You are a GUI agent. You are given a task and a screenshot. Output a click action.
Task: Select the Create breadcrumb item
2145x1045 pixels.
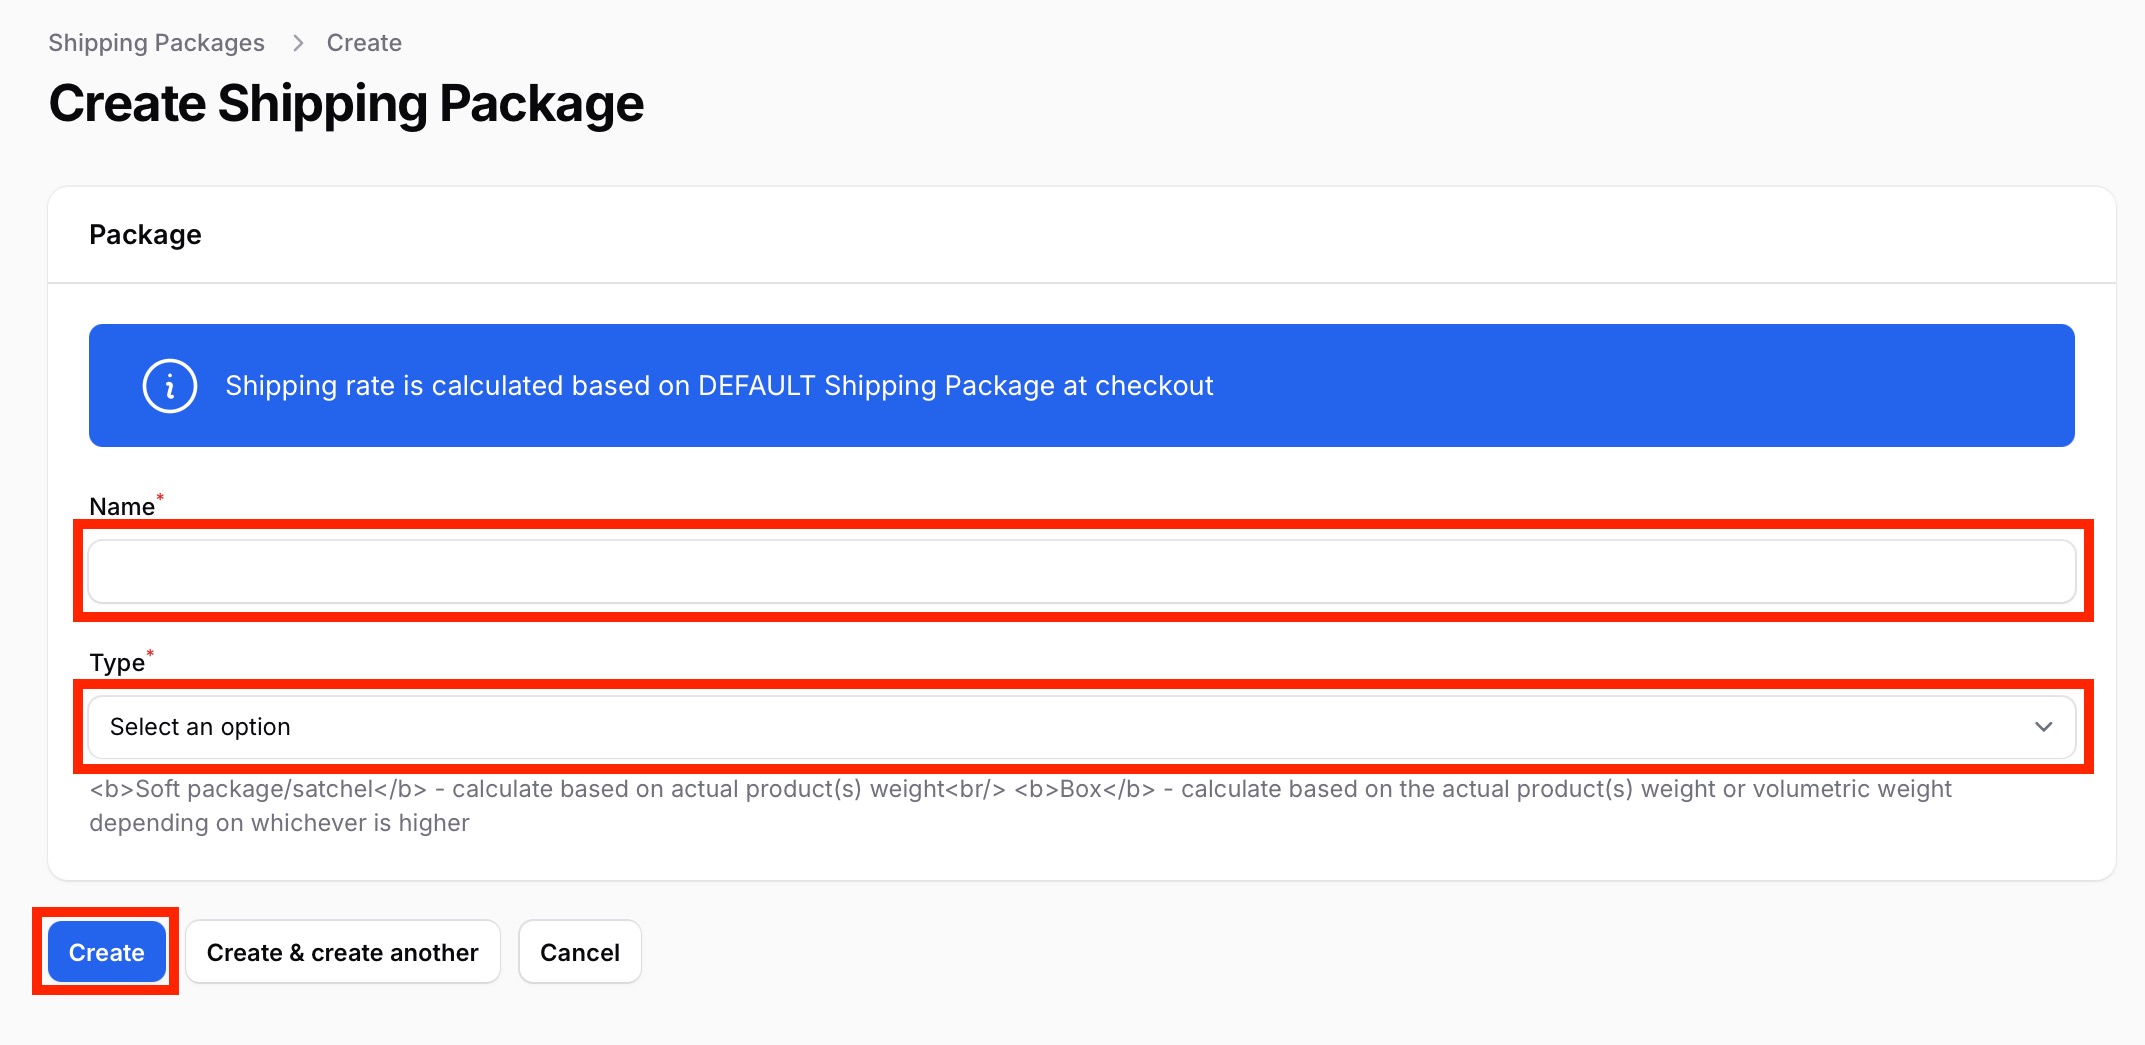pyautogui.click(x=364, y=43)
